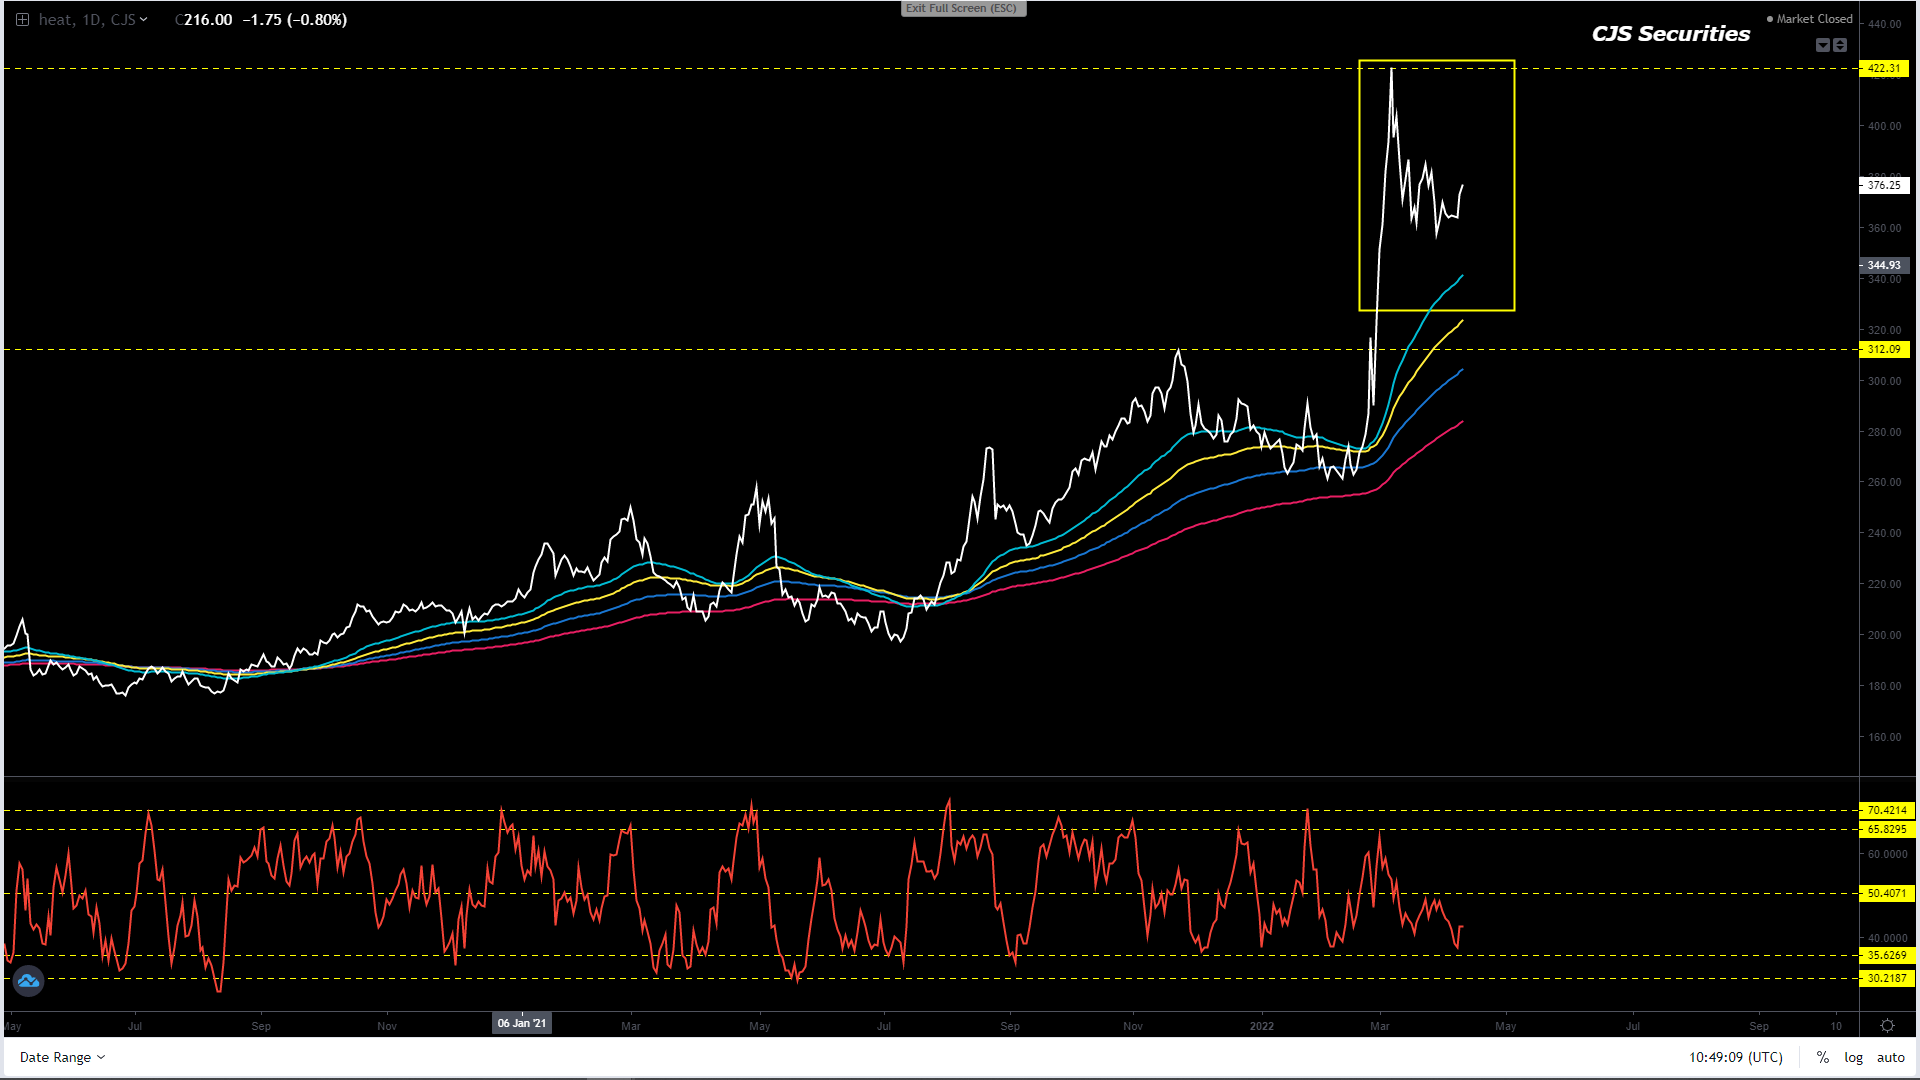Open the Date Range dropdown

62,1057
